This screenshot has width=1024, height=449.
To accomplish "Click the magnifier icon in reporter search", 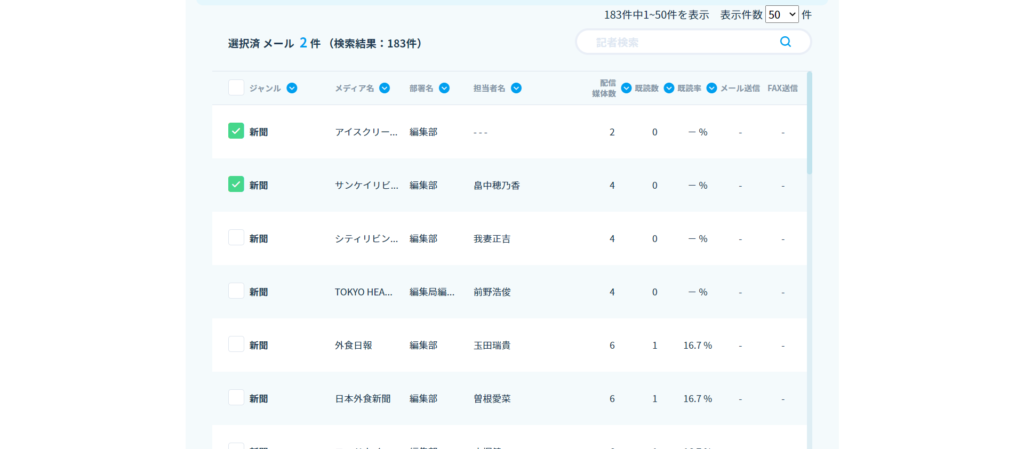I will click(785, 42).
